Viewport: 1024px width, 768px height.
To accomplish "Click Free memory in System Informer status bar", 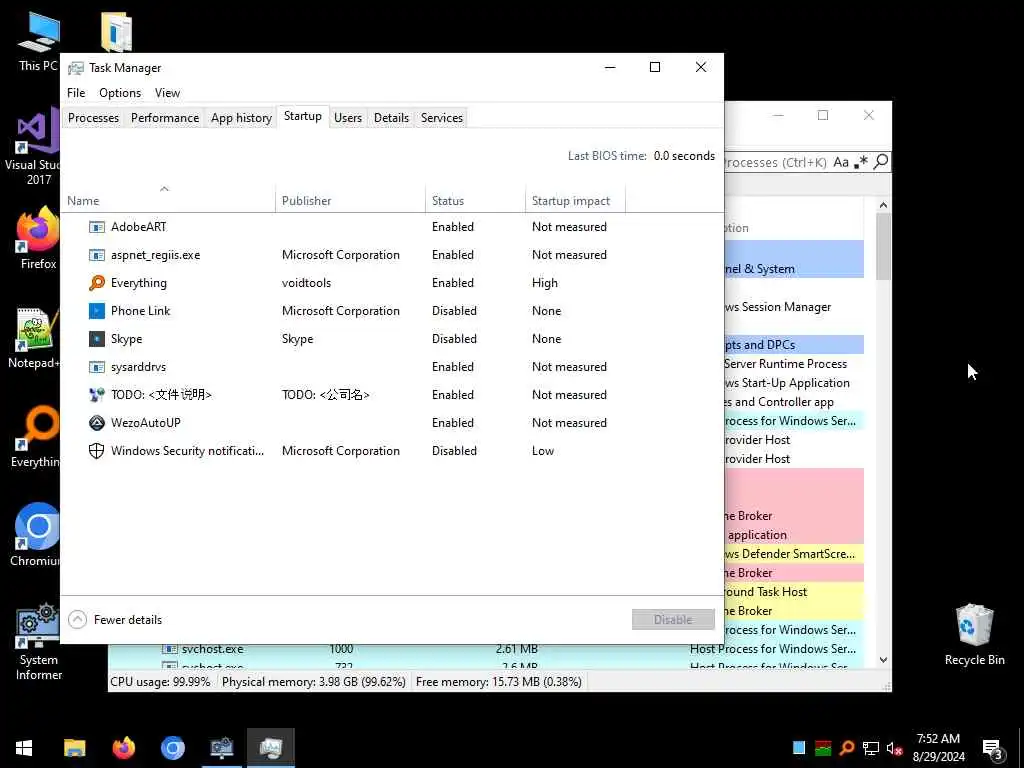I will point(498,682).
